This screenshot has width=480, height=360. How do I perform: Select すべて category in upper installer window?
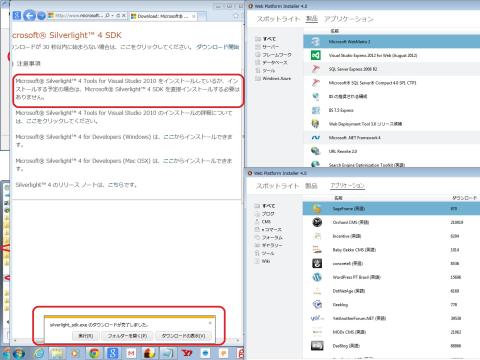pos(269,39)
